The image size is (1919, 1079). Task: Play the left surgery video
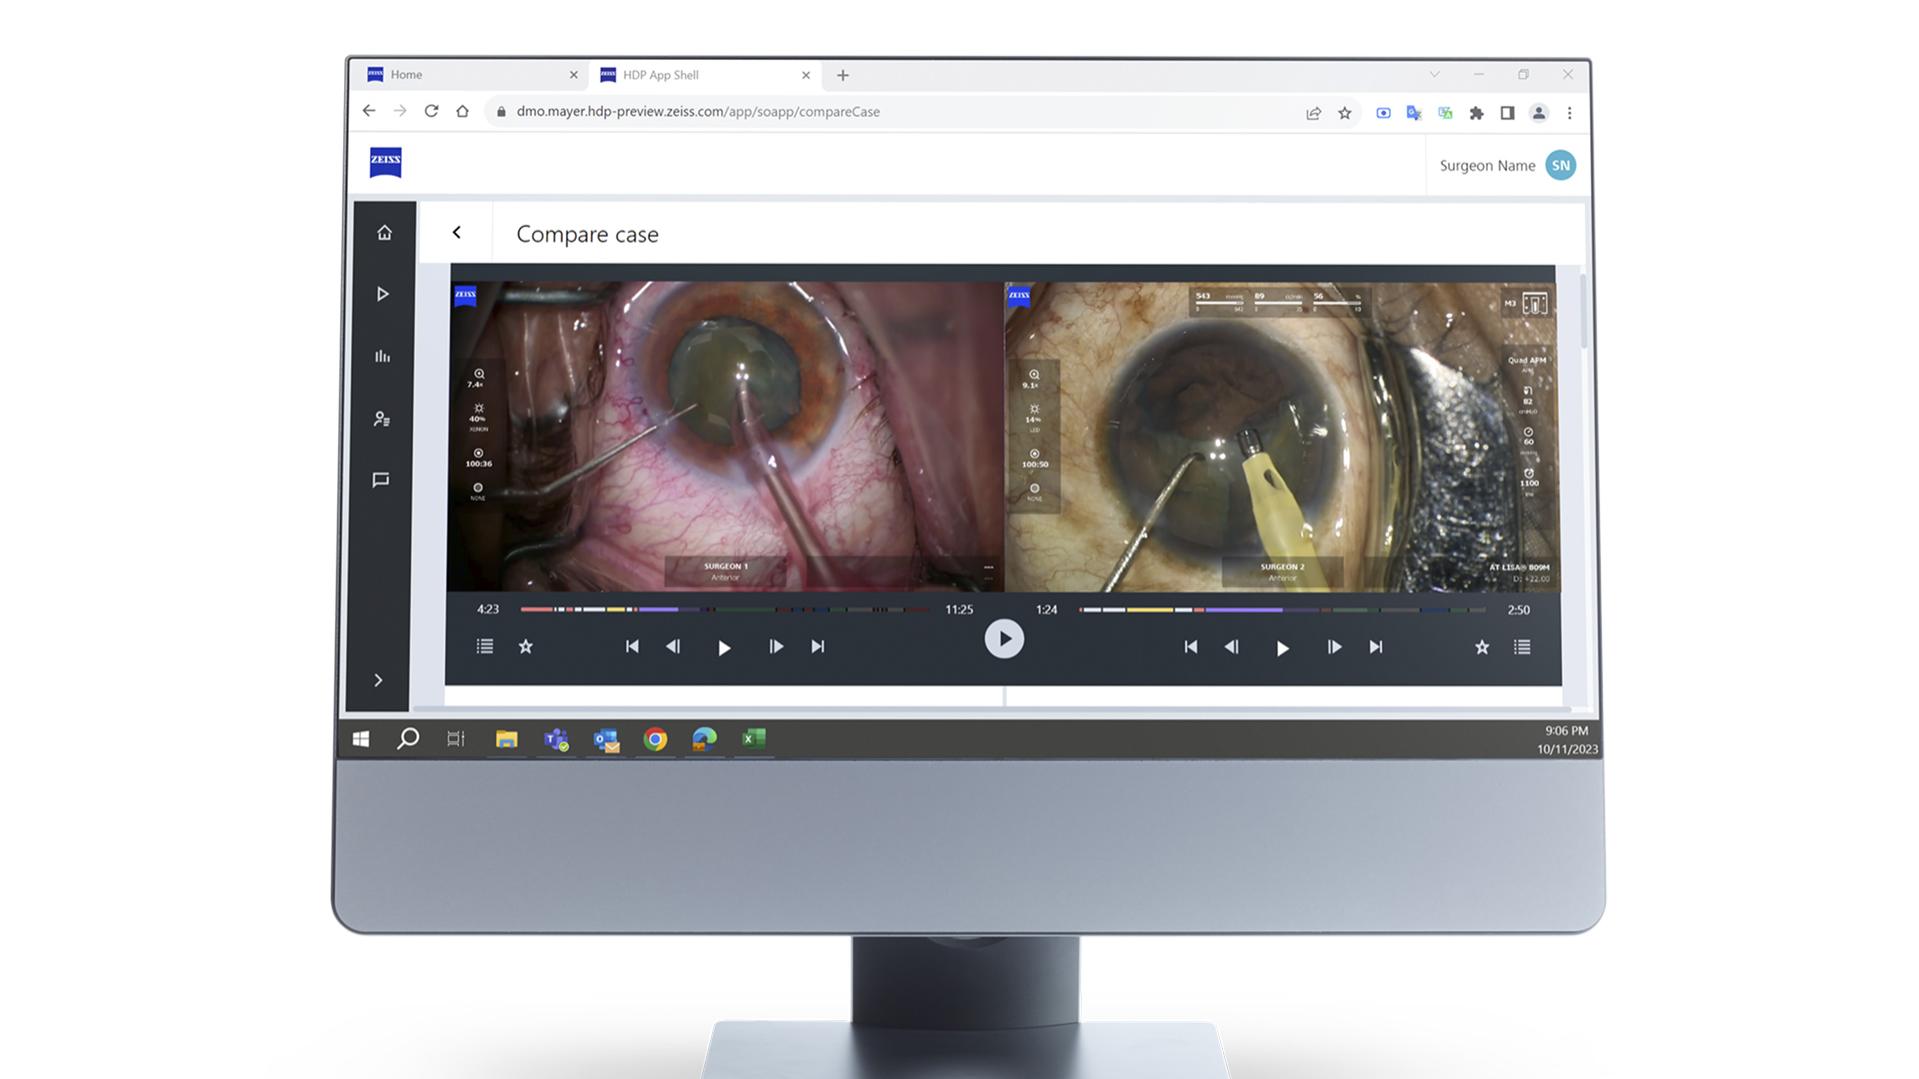pos(724,647)
